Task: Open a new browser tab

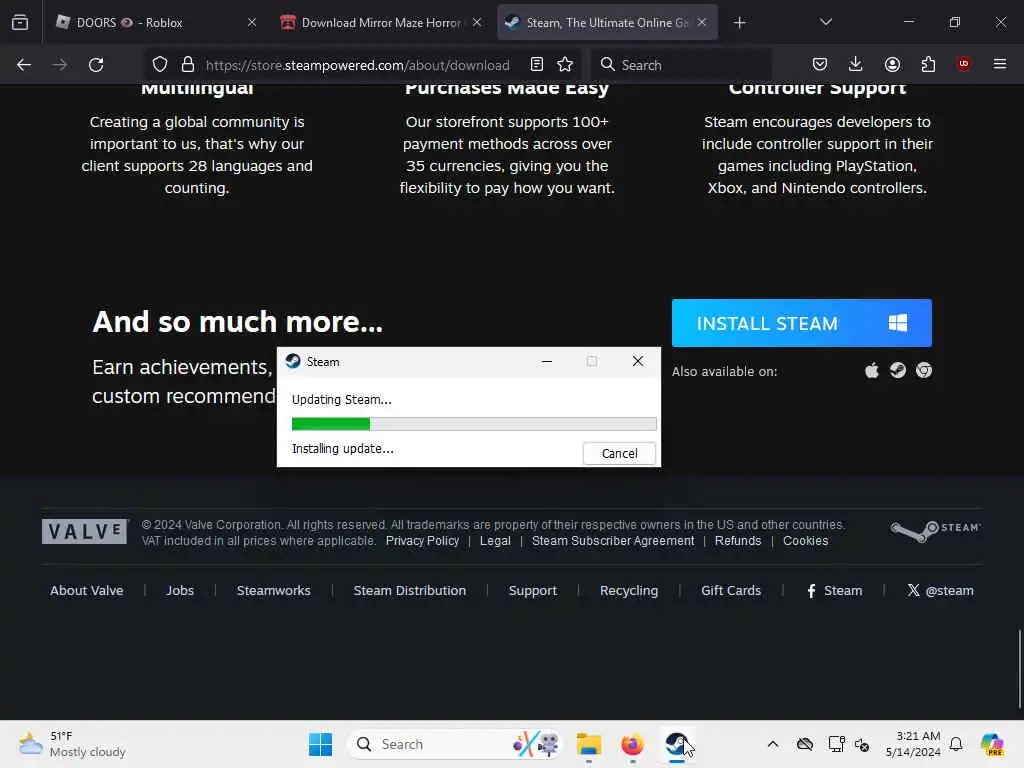Action: pos(739,23)
